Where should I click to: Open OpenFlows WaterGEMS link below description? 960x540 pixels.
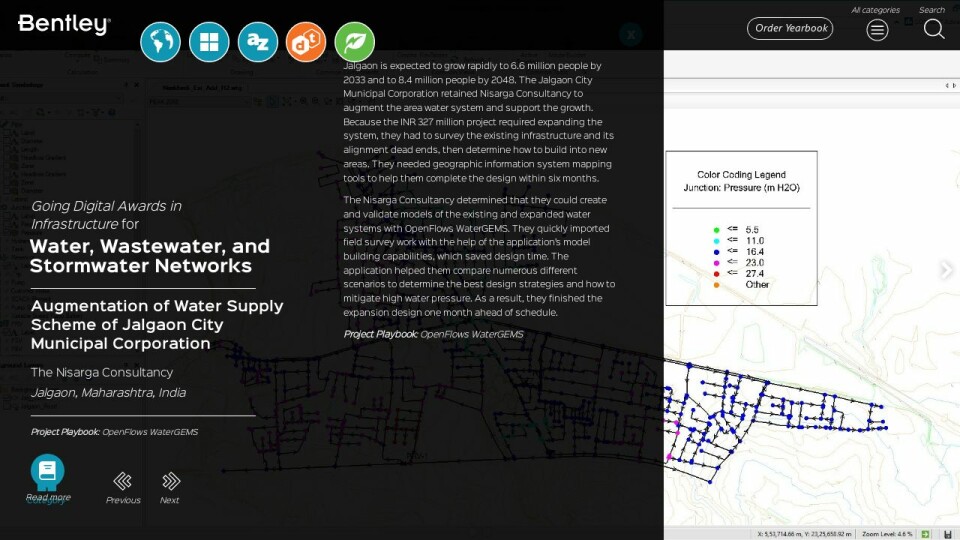point(471,334)
